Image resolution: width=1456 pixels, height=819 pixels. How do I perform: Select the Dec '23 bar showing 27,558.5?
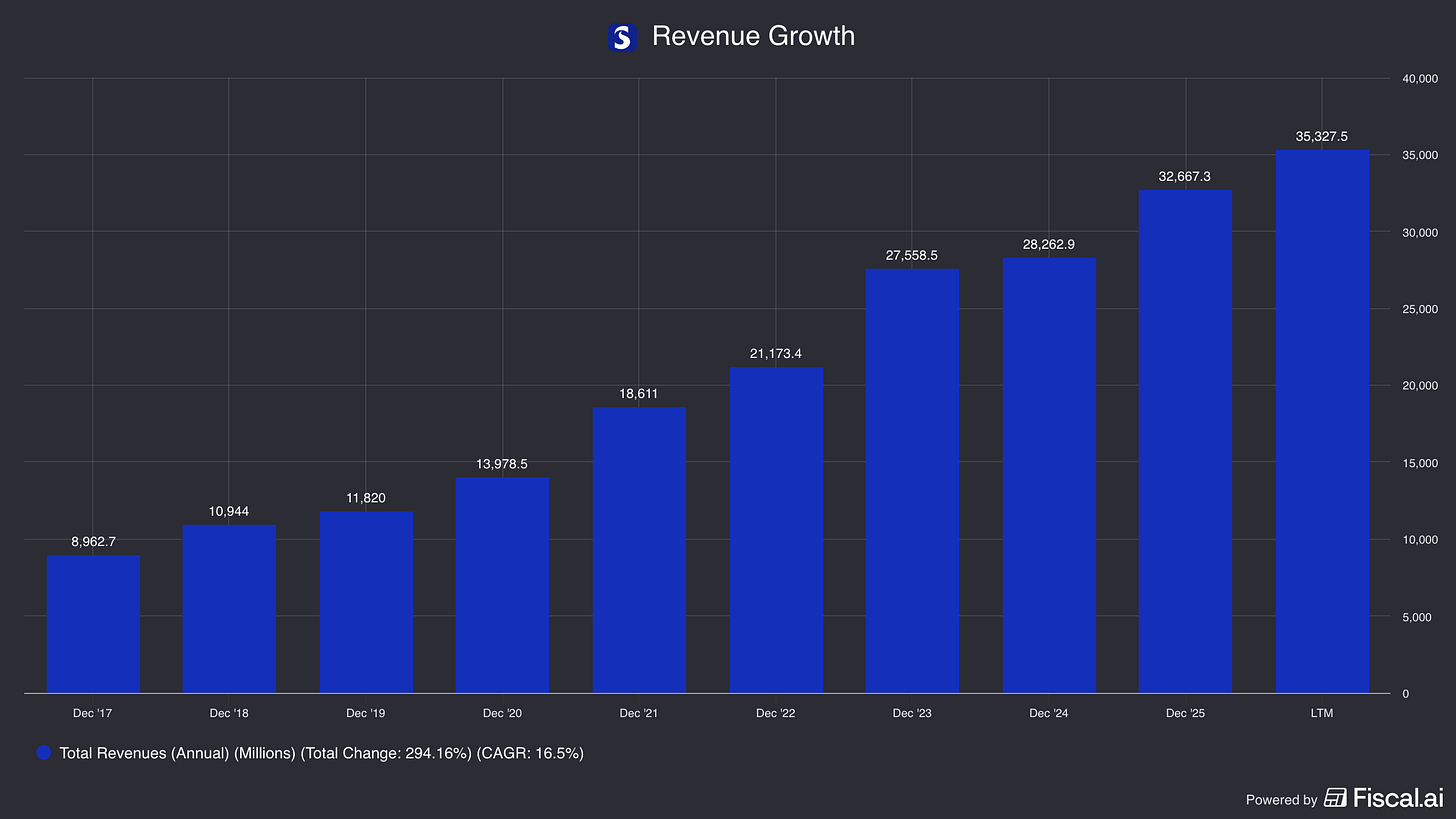pyautogui.click(x=912, y=481)
